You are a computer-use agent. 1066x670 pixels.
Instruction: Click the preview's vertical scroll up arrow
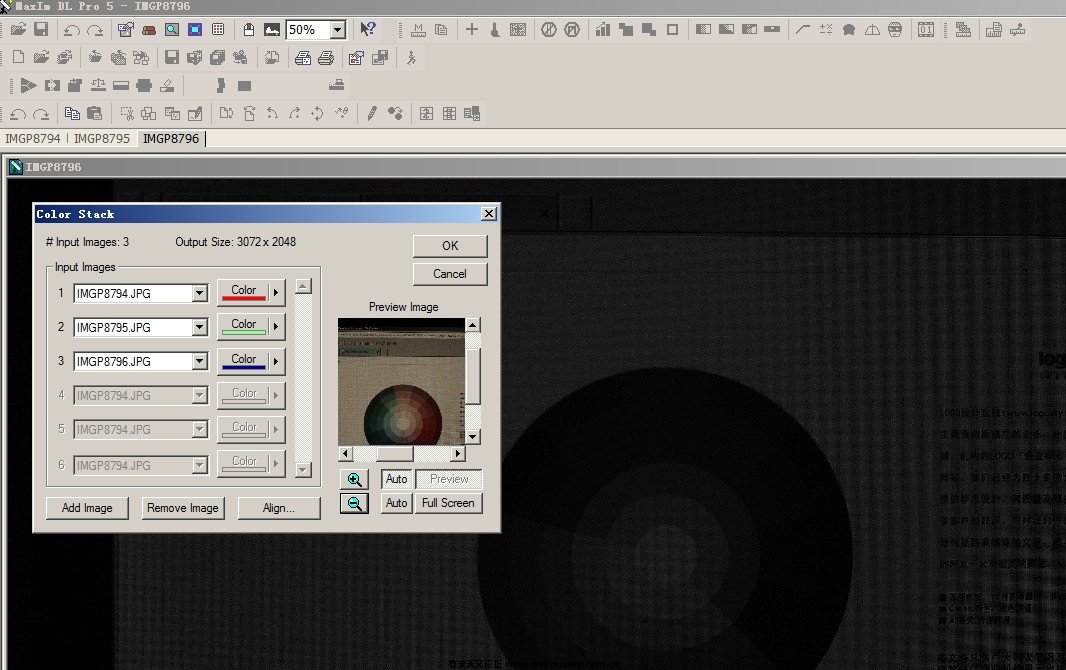[x=472, y=325]
